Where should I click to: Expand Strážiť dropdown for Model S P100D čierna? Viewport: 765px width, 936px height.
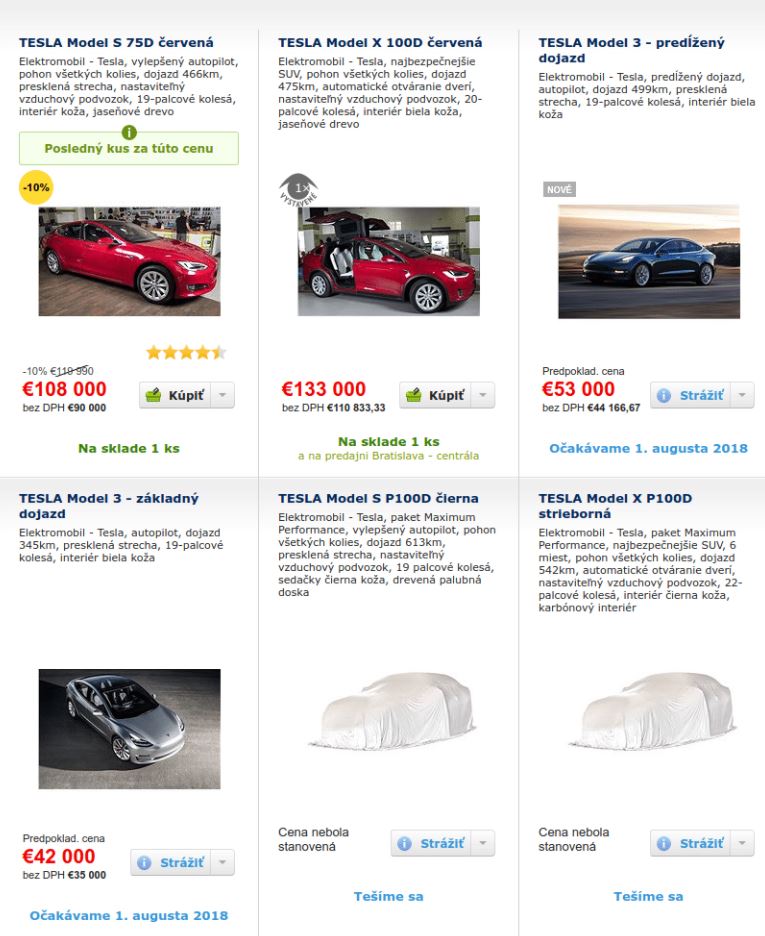[483, 843]
